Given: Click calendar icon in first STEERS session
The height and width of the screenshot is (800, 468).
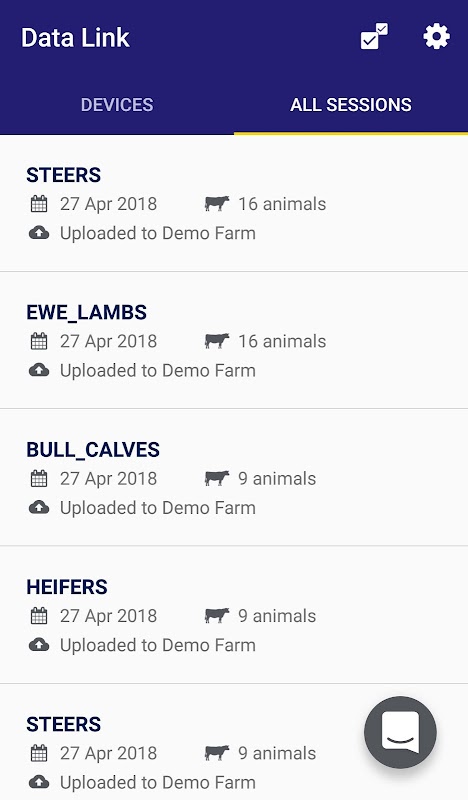Looking at the screenshot, I should (39, 204).
